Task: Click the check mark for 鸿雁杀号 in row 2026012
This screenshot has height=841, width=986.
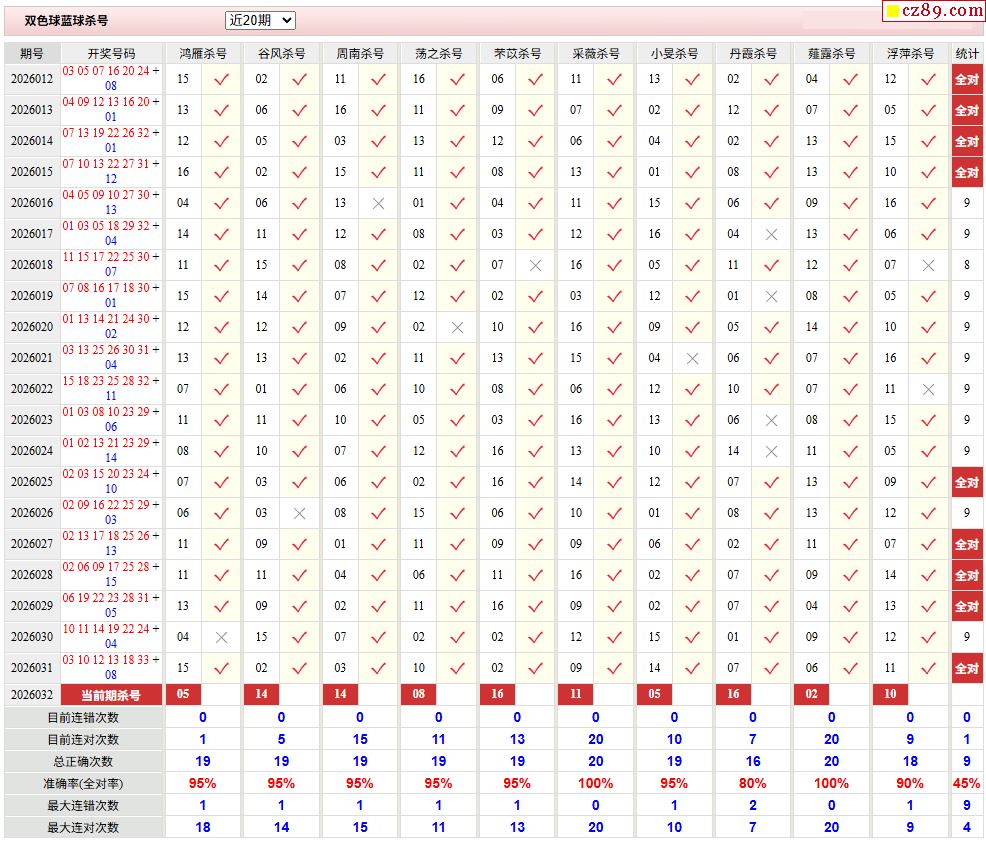Action: (221, 79)
